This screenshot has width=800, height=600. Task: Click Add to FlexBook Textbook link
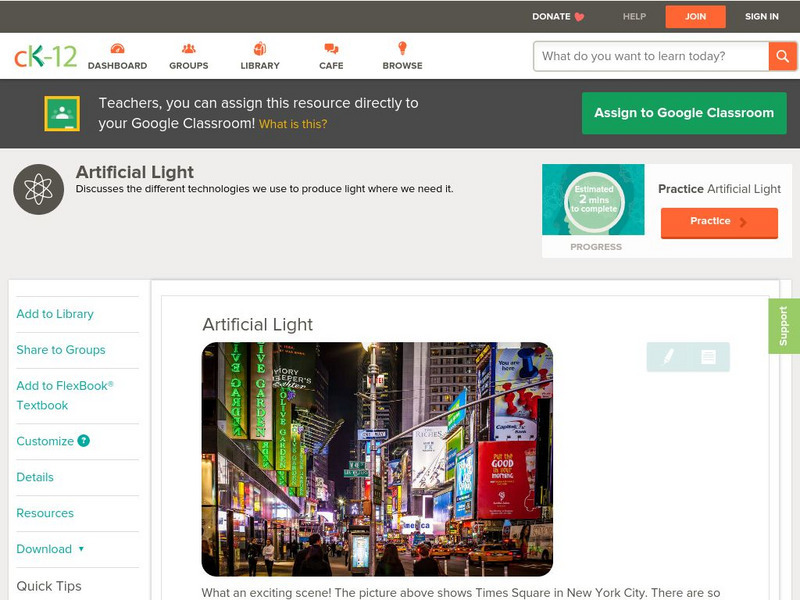65,395
